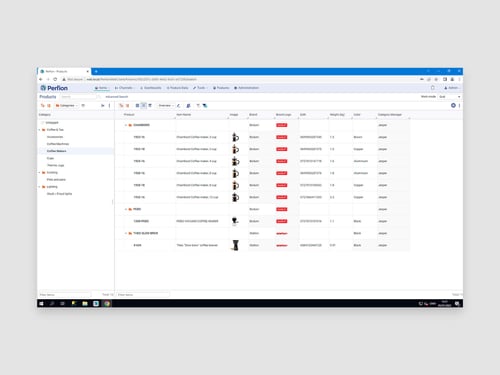Screen dimensions: 500x375
Task: Click the filter icon in grid toolbar
Action: 198,106
